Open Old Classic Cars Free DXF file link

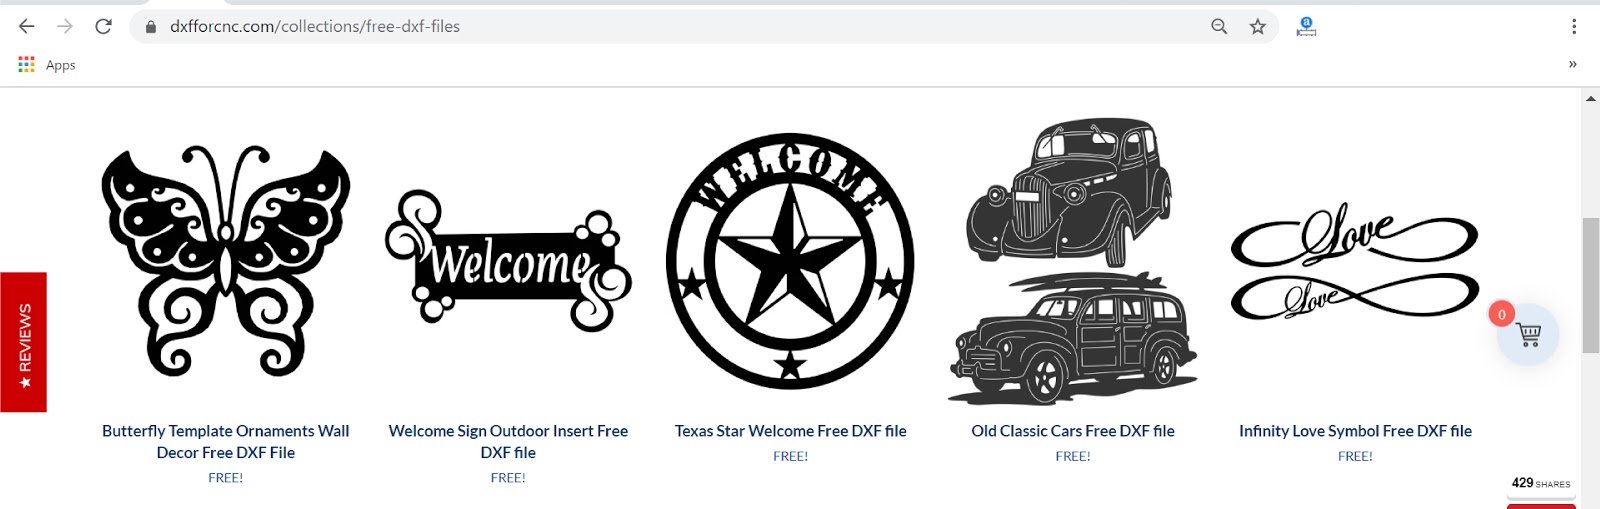click(1073, 431)
